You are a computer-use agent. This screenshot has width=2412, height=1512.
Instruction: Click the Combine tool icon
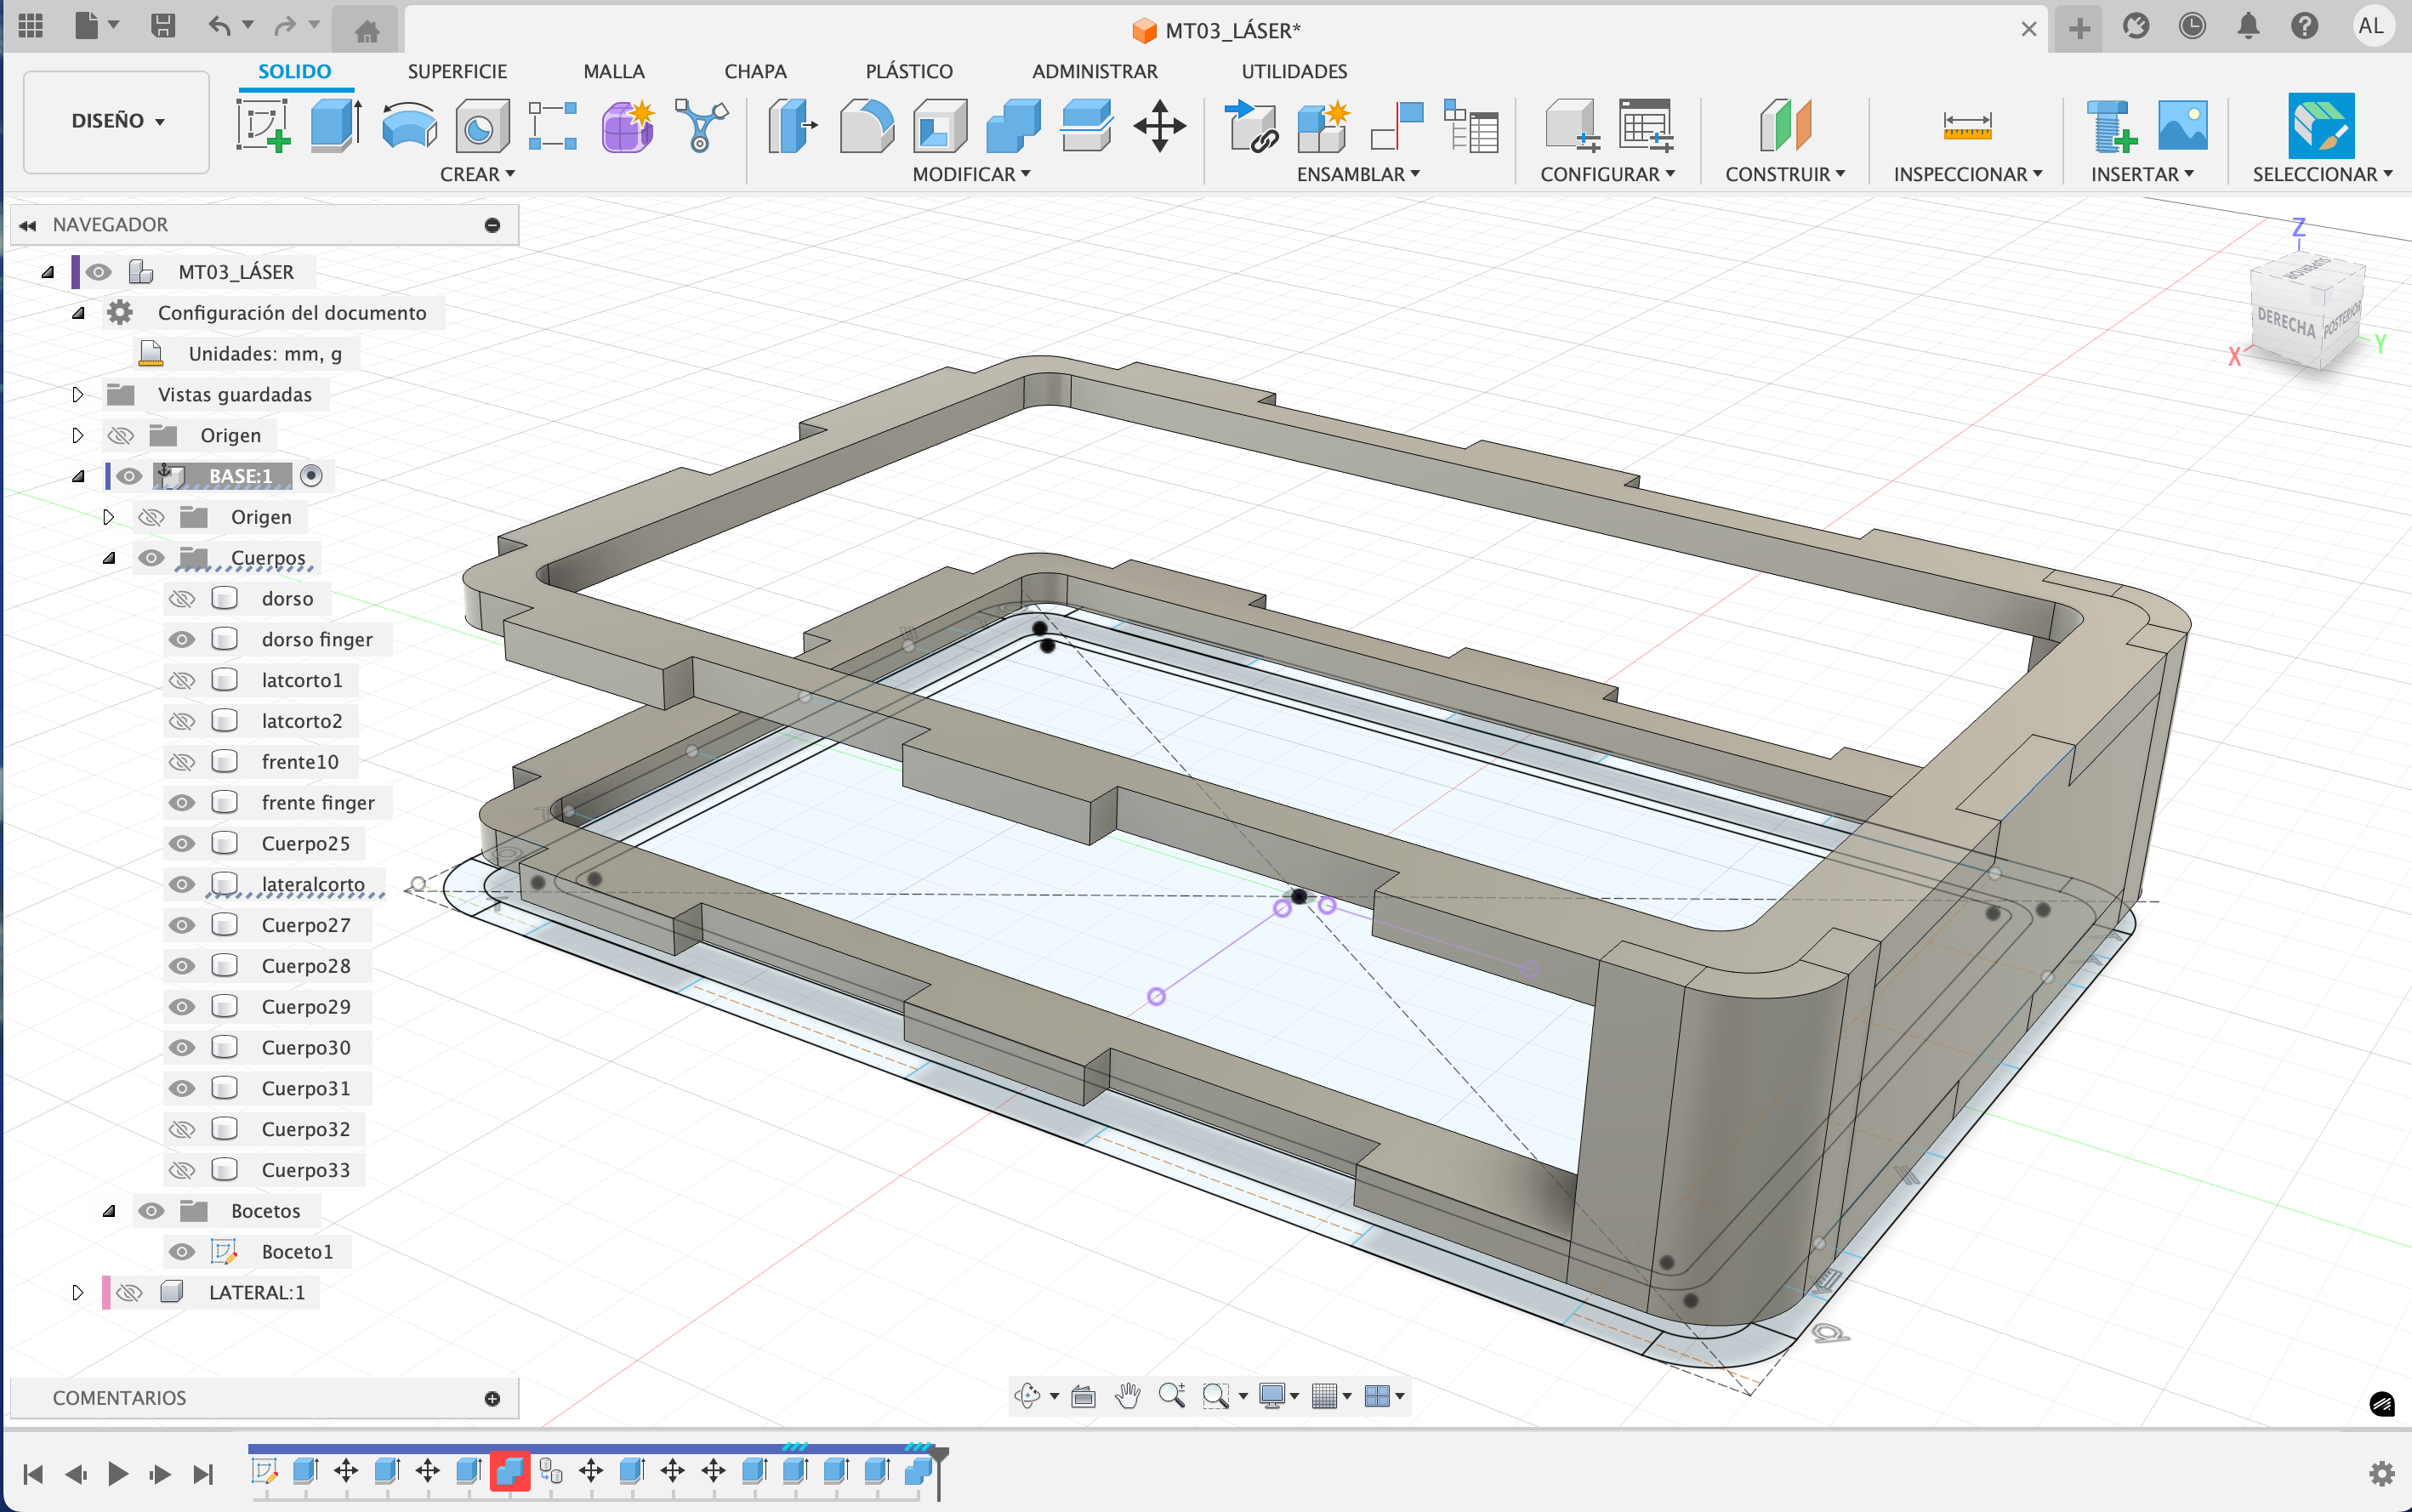click(1012, 126)
